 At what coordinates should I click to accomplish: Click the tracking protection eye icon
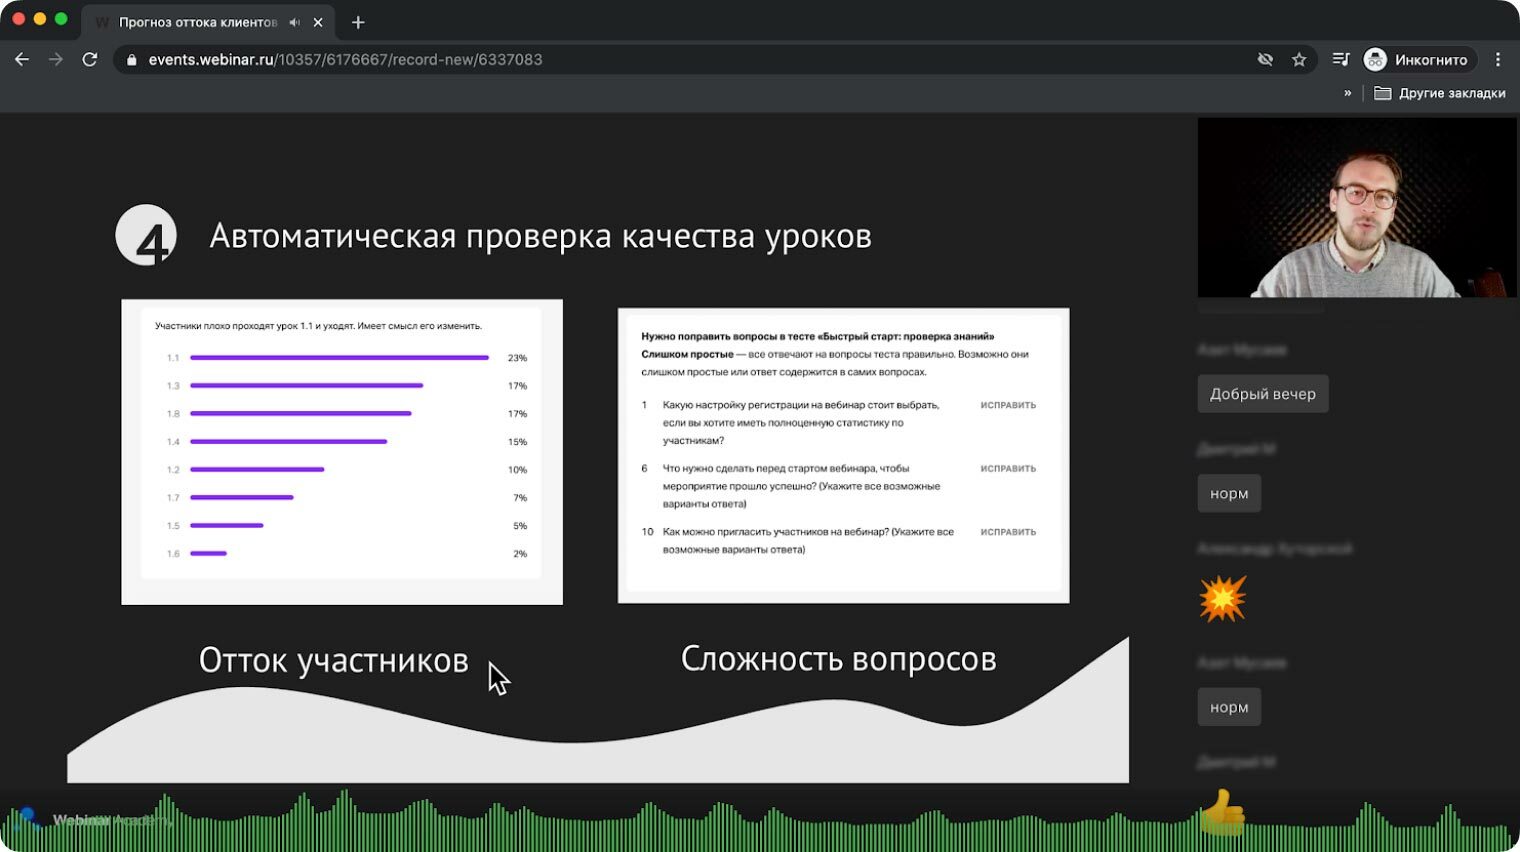pyautogui.click(x=1265, y=60)
